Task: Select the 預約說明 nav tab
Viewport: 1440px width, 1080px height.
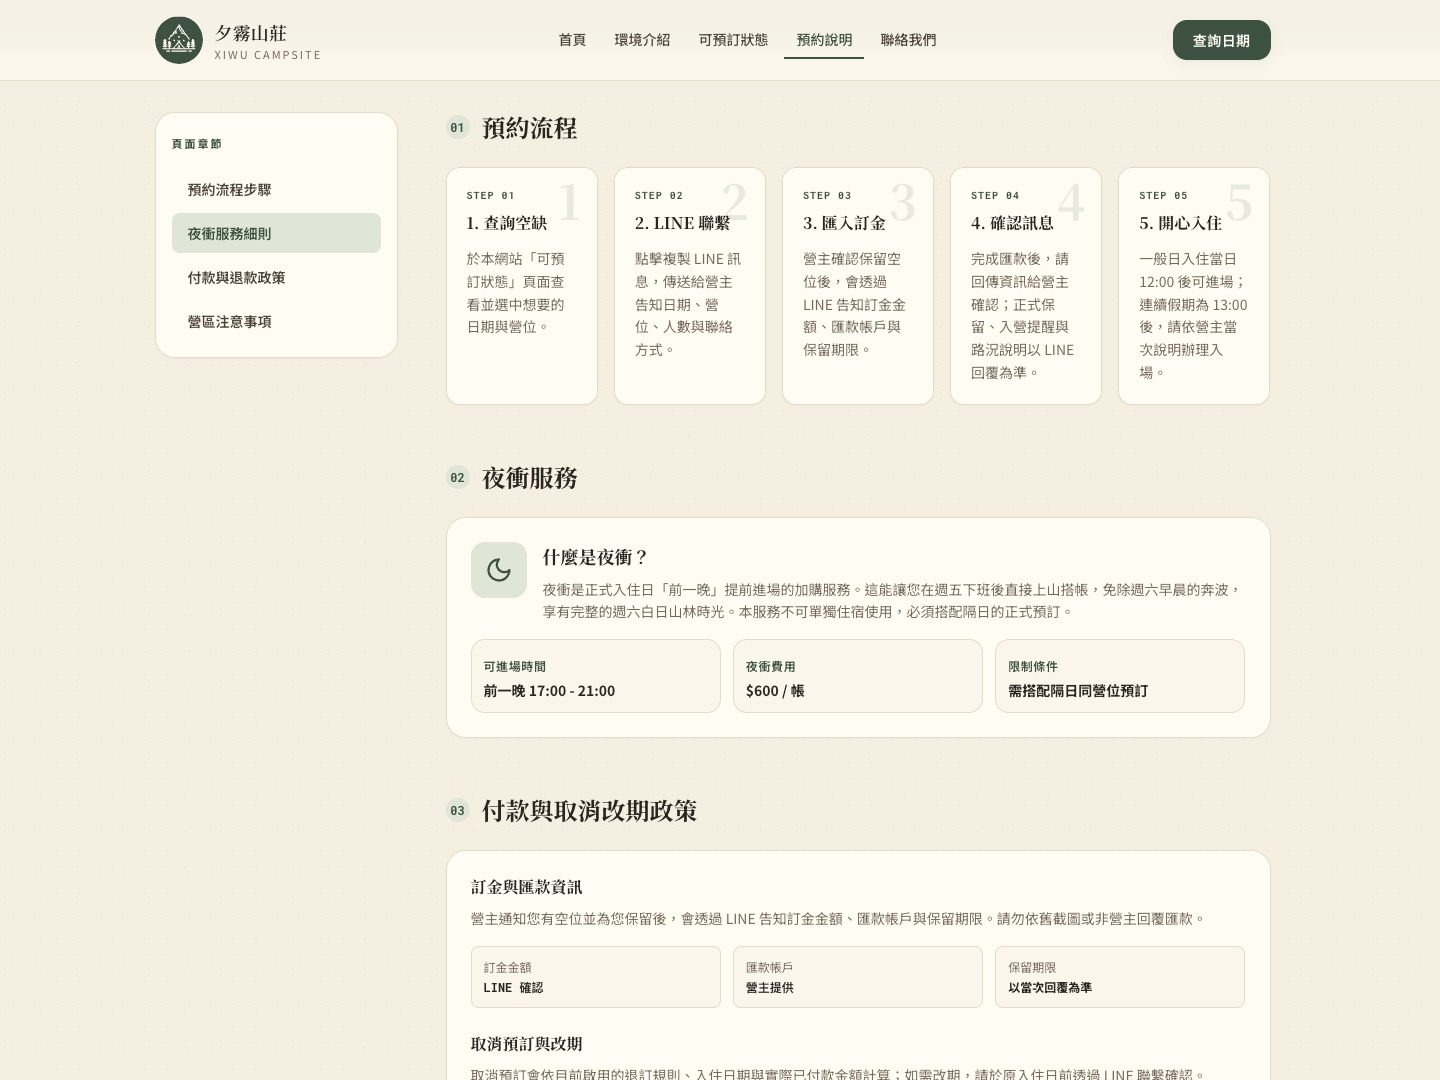Action: click(x=824, y=40)
